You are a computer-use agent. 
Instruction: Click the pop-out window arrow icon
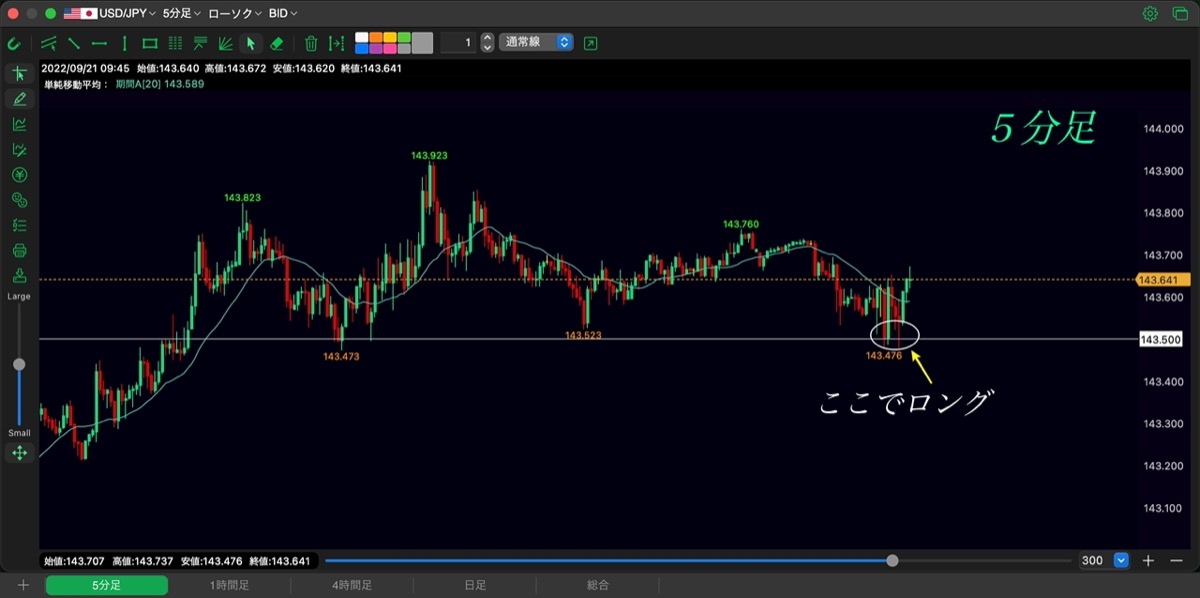[x=590, y=43]
